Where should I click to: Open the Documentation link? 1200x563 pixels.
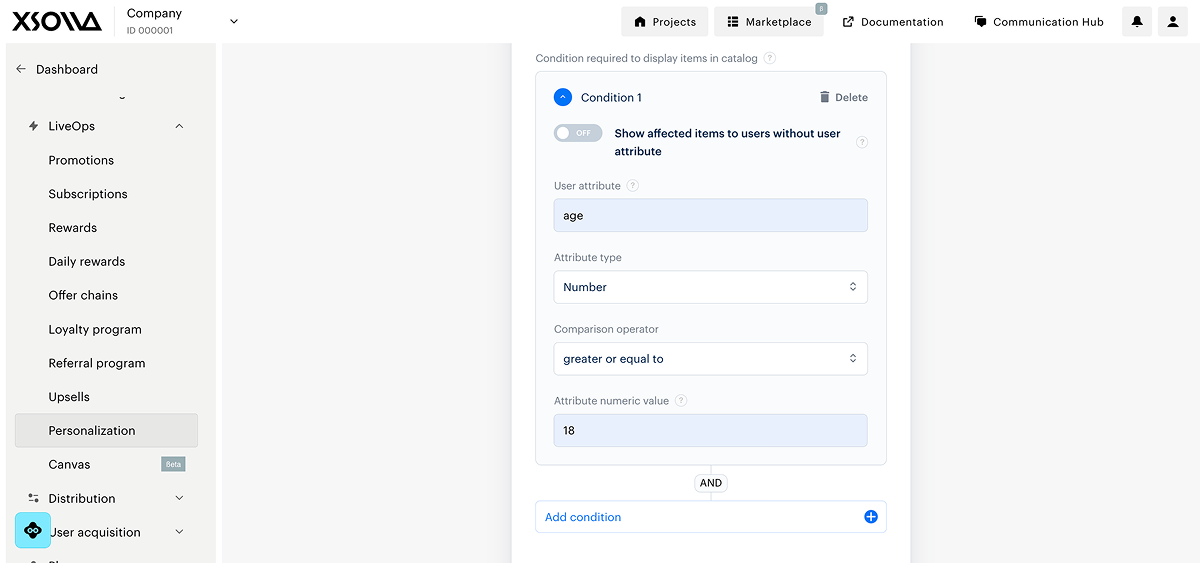pos(892,22)
